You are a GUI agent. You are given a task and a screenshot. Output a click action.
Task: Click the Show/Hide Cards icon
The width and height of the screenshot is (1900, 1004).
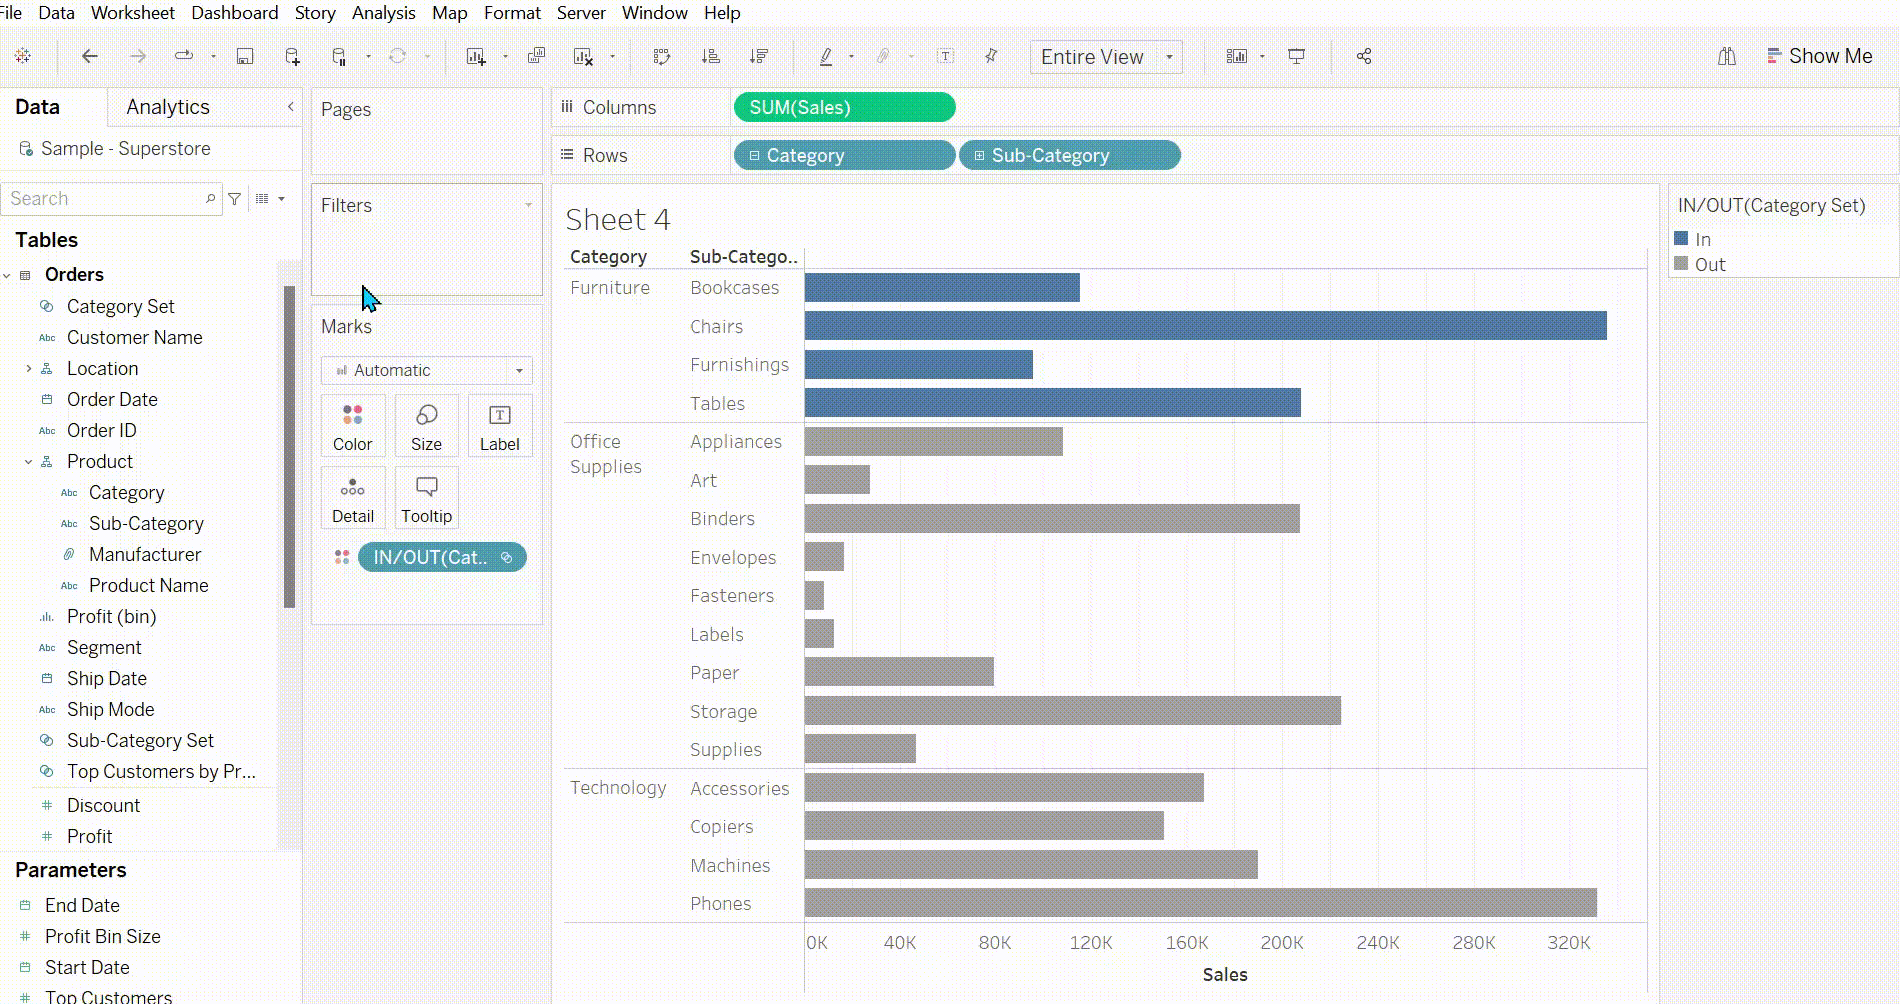[1237, 56]
